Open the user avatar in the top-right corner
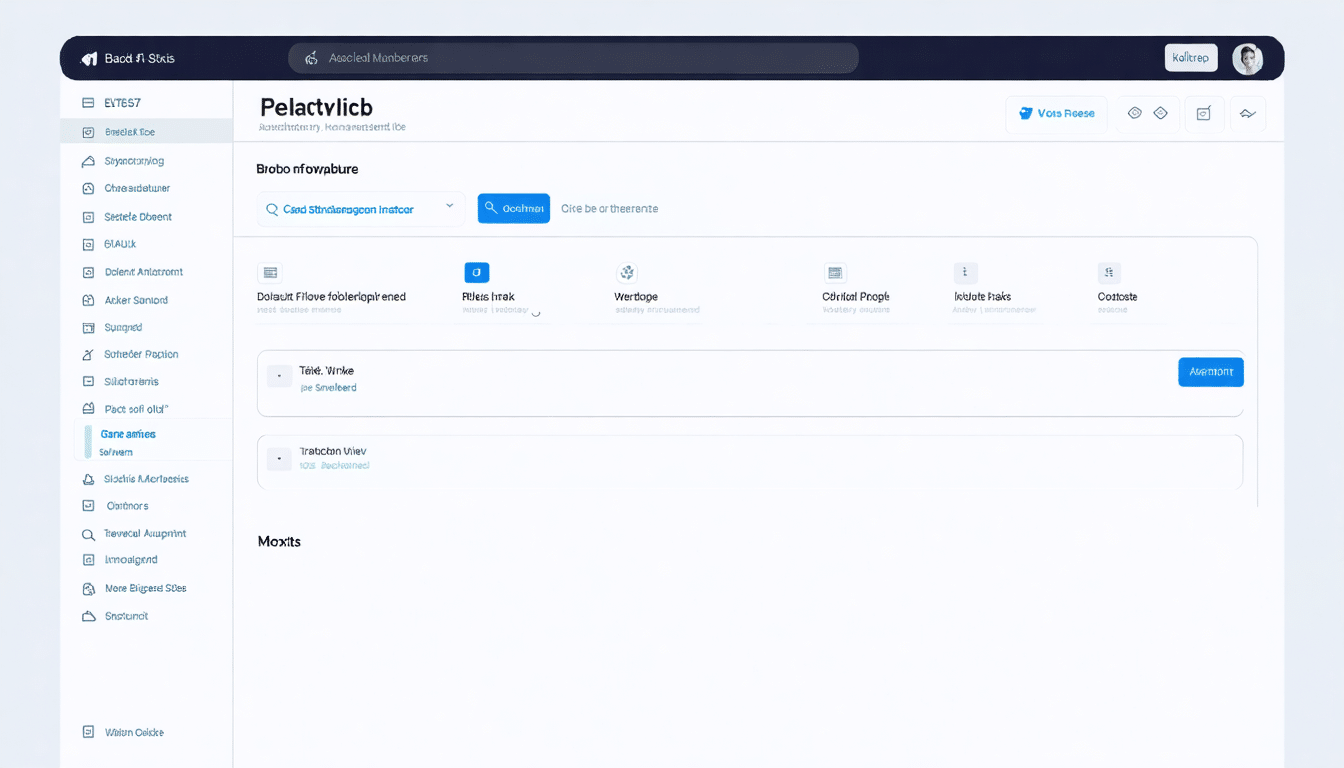The height and width of the screenshot is (768, 1344). tap(1247, 59)
